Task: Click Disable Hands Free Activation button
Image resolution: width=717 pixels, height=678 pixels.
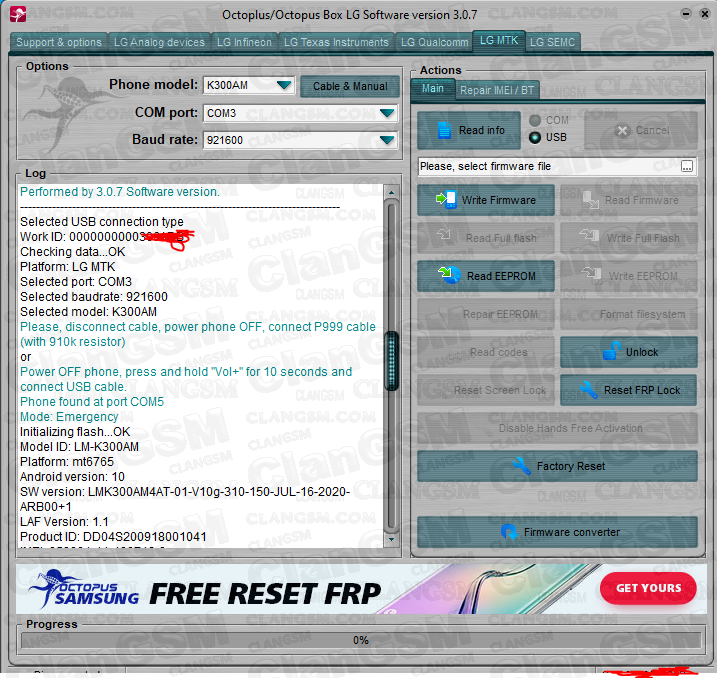Action: (557, 428)
